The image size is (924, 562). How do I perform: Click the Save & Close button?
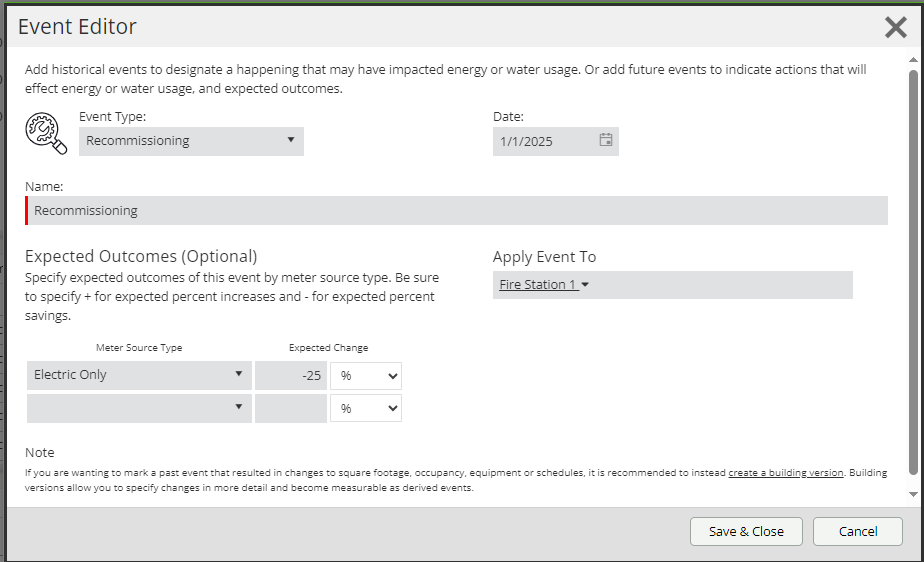coord(746,531)
